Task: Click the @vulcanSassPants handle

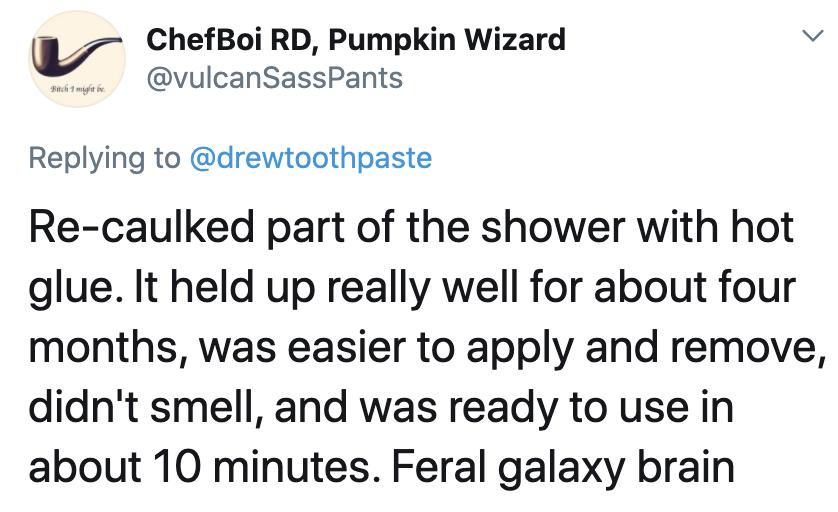Action: click(274, 78)
